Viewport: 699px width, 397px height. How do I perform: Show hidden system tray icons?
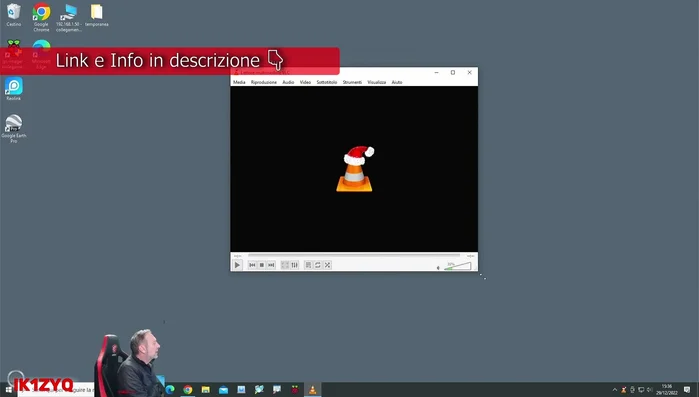tap(615, 390)
